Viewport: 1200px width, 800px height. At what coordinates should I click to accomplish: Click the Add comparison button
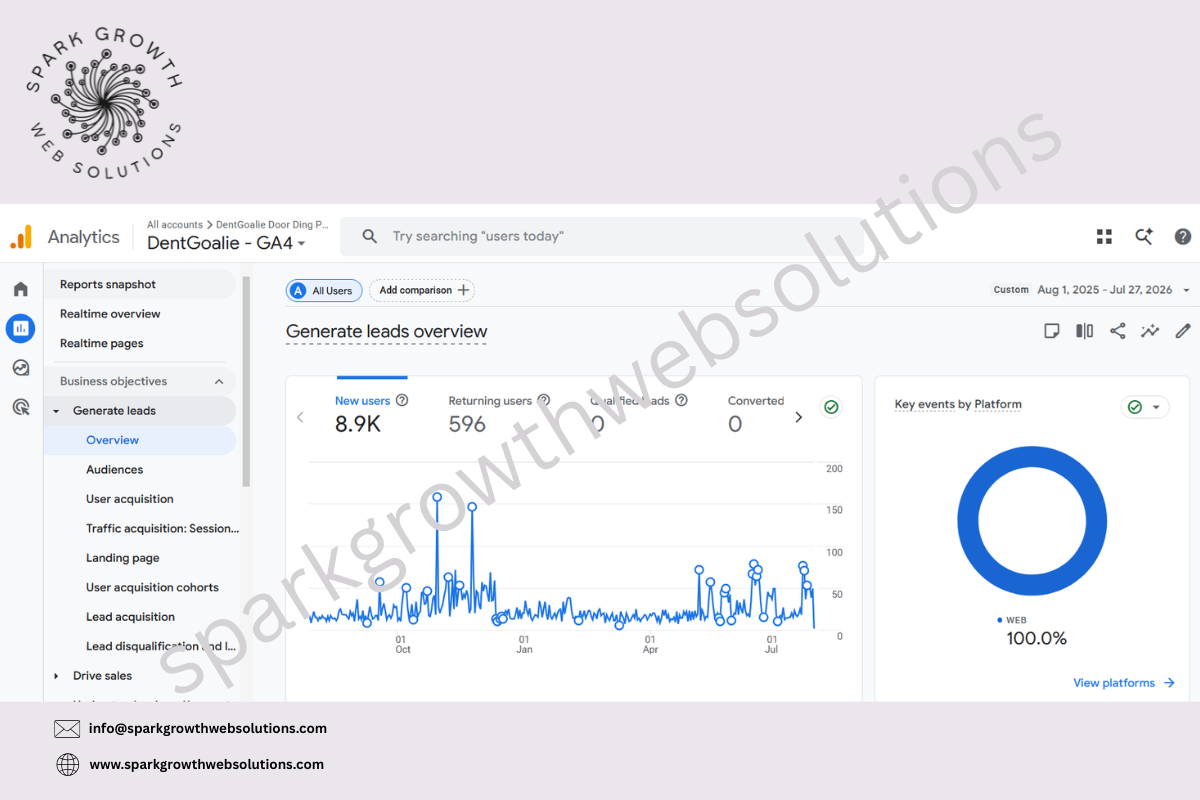tap(422, 290)
